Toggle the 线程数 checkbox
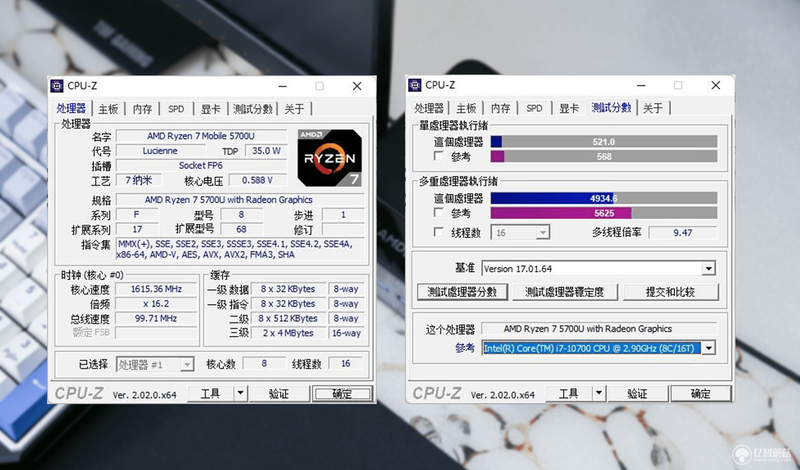This screenshot has height=470, width=800. point(438,232)
